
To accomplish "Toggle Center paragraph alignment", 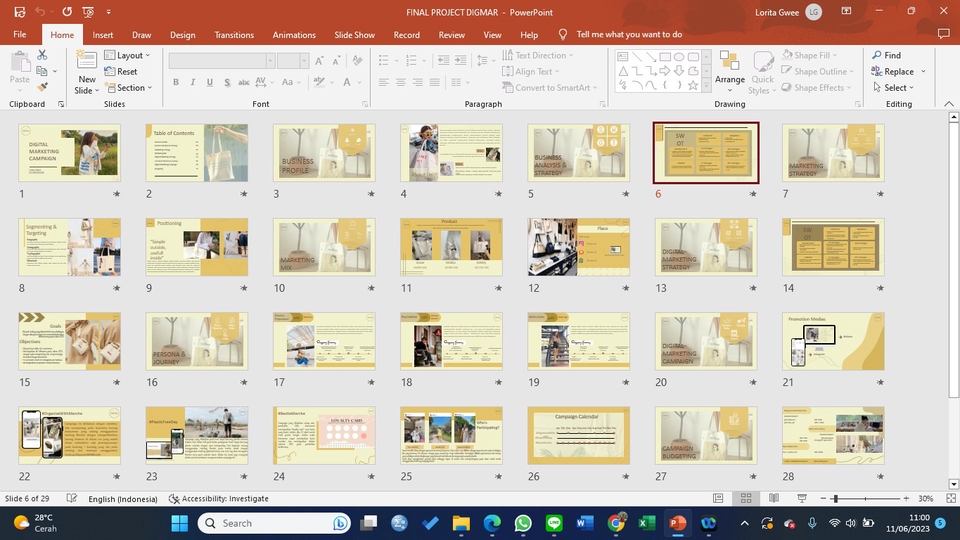I will 400,82.
